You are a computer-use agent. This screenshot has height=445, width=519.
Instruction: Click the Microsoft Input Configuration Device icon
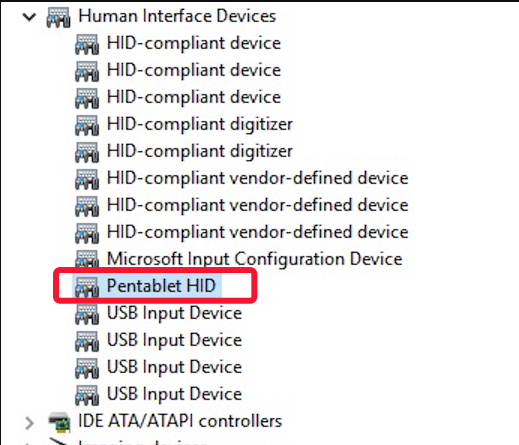[x=87, y=259]
